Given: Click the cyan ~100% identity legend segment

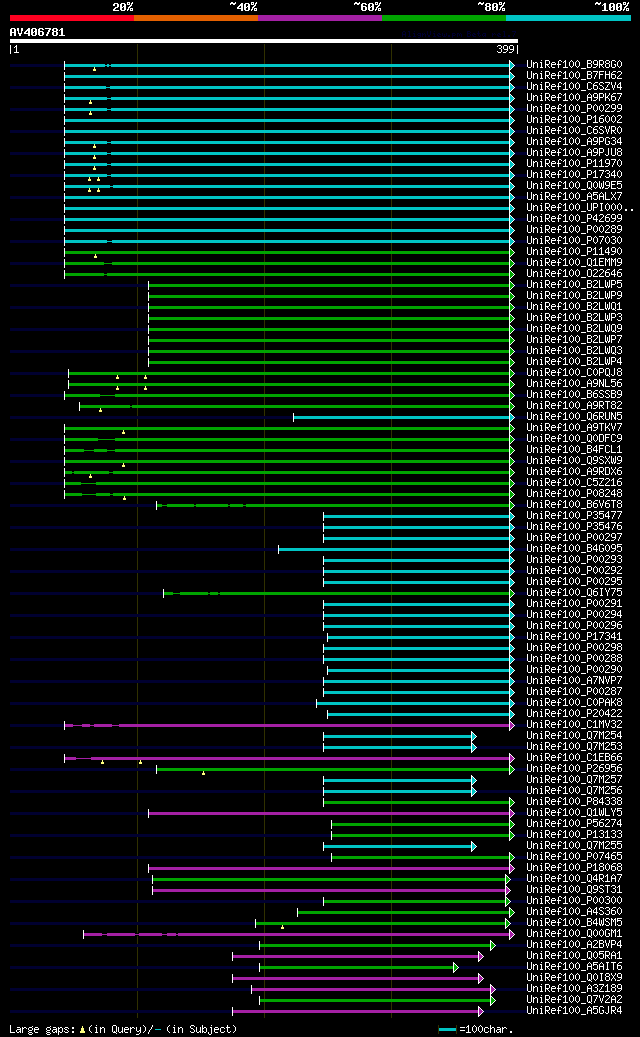Looking at the screenshot, I should 568,18.
